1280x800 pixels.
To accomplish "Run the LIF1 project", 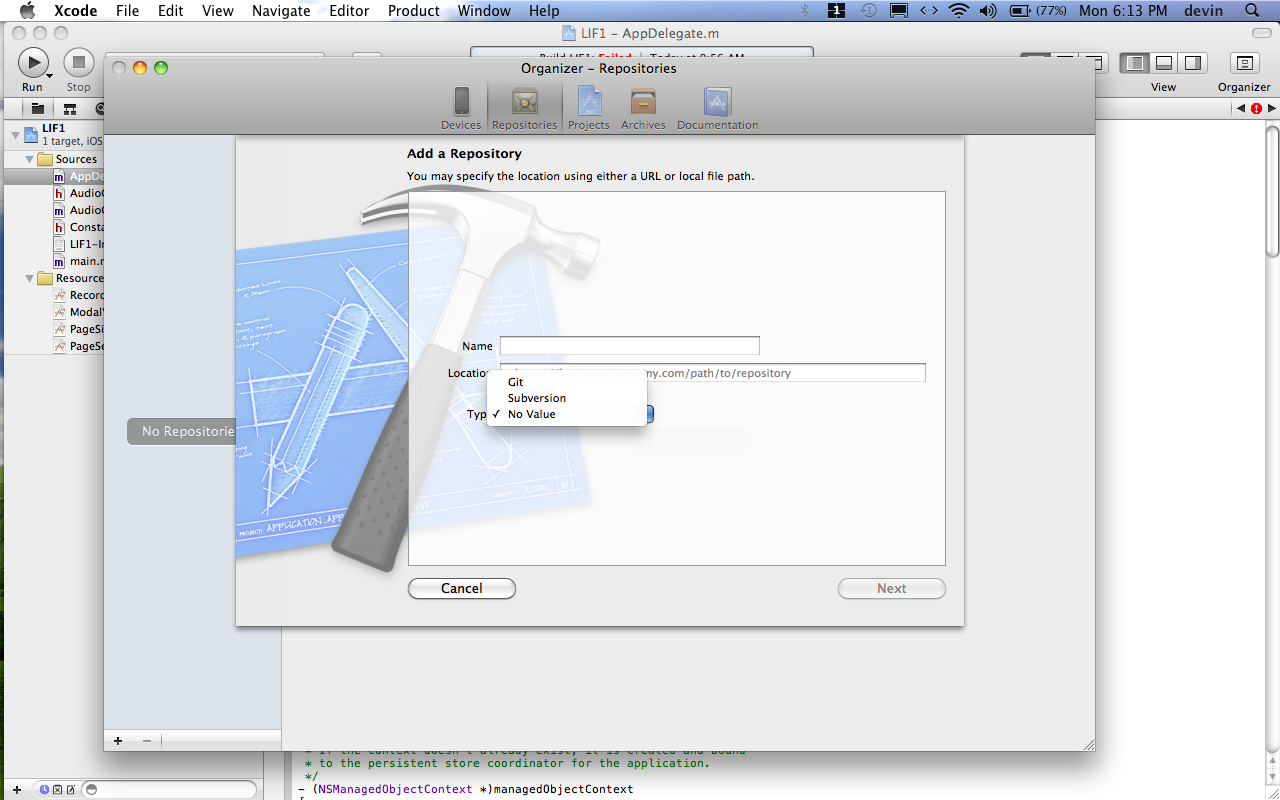I will 33,63.
